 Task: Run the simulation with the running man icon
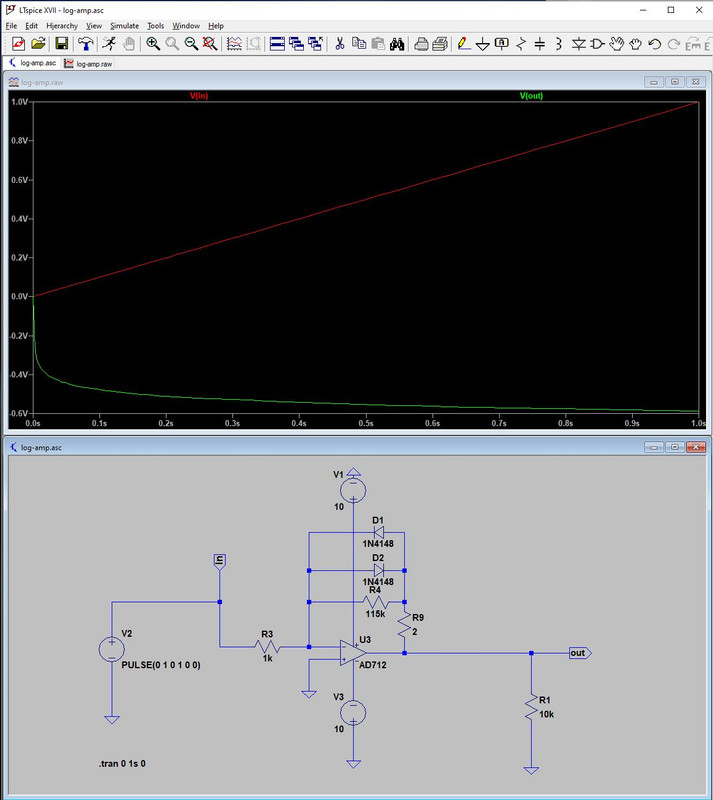[x=109, y=44]
